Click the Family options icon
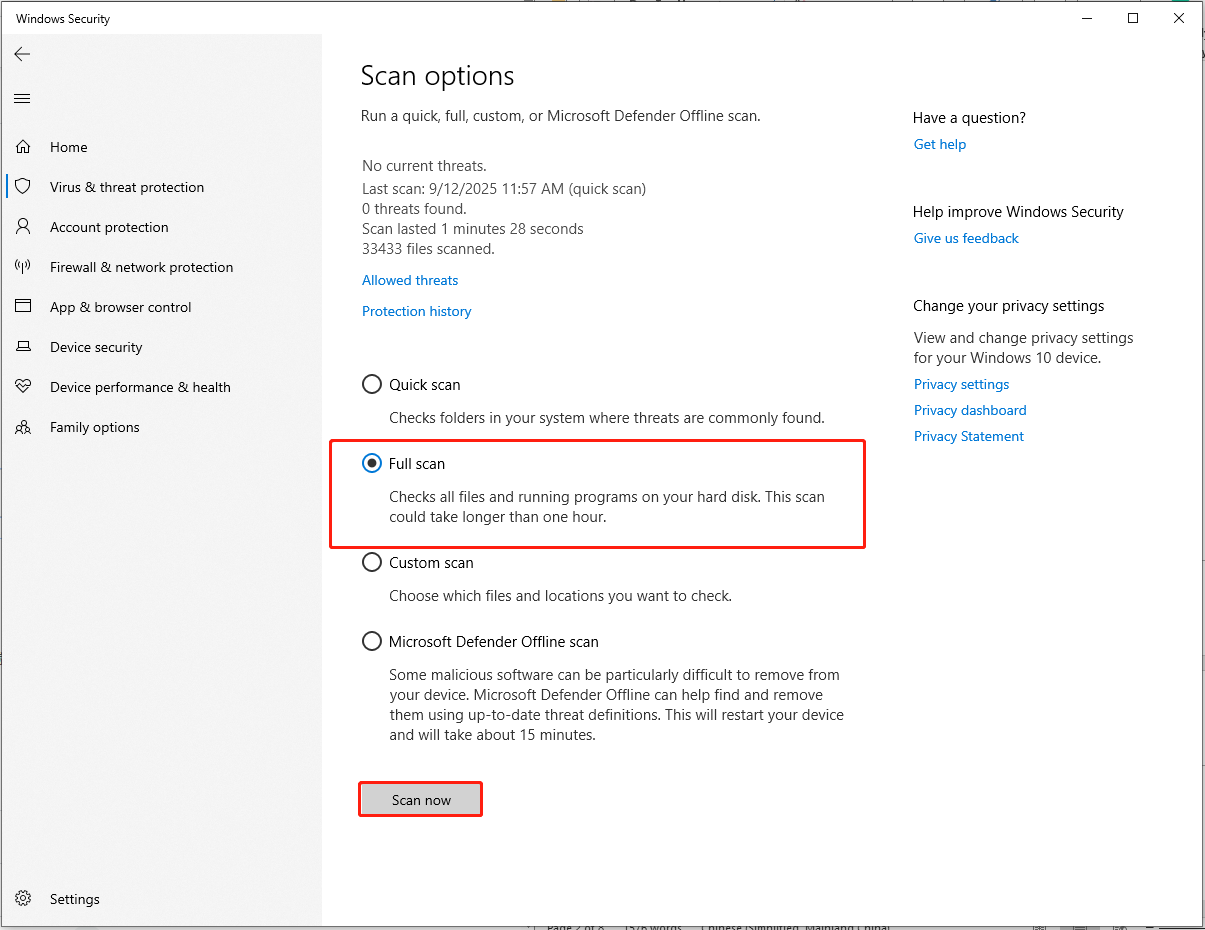Screen dimensions: 1205x930 click(x=22, y=427)
